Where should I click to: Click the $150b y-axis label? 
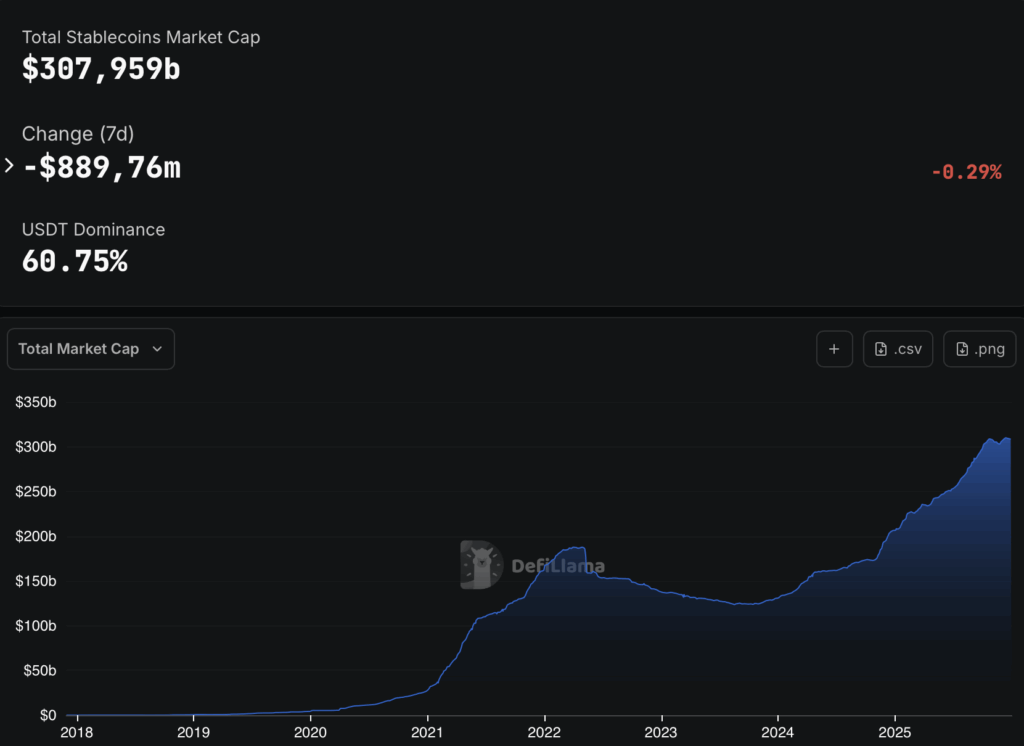[x=36, y=581]
